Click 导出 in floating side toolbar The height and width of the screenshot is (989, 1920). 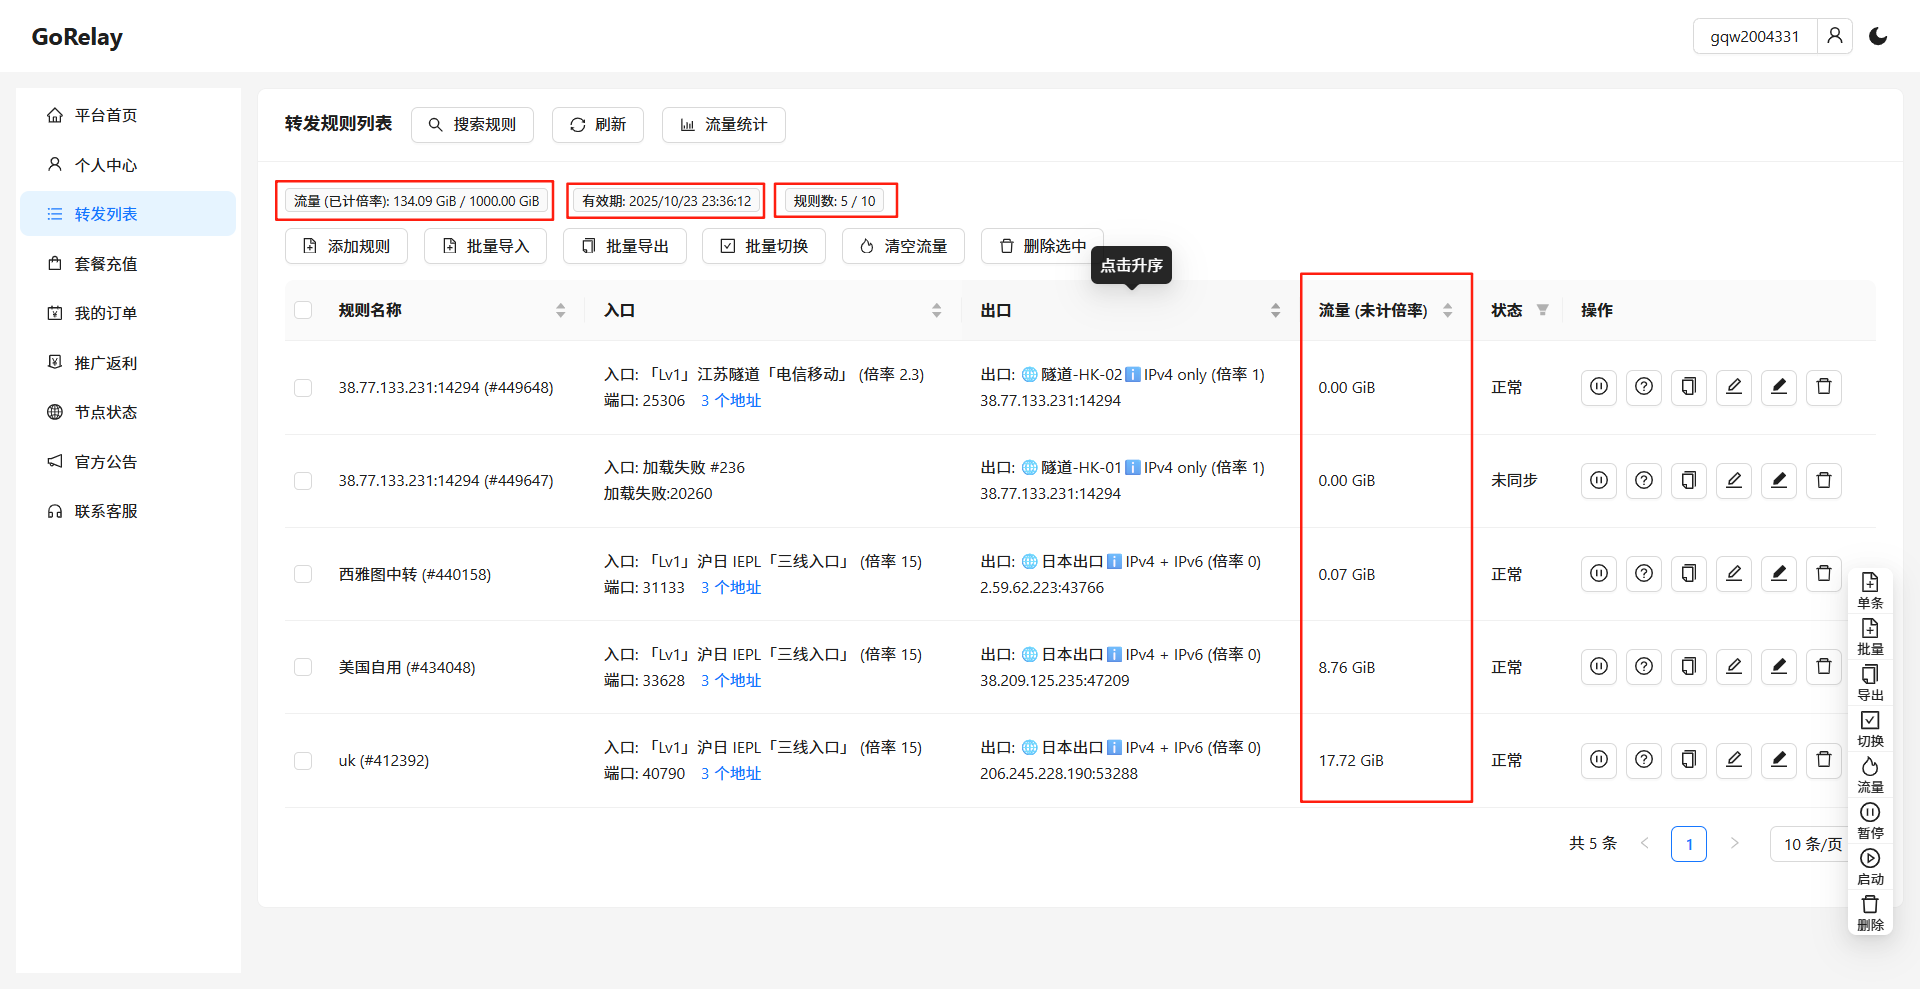1869,682
